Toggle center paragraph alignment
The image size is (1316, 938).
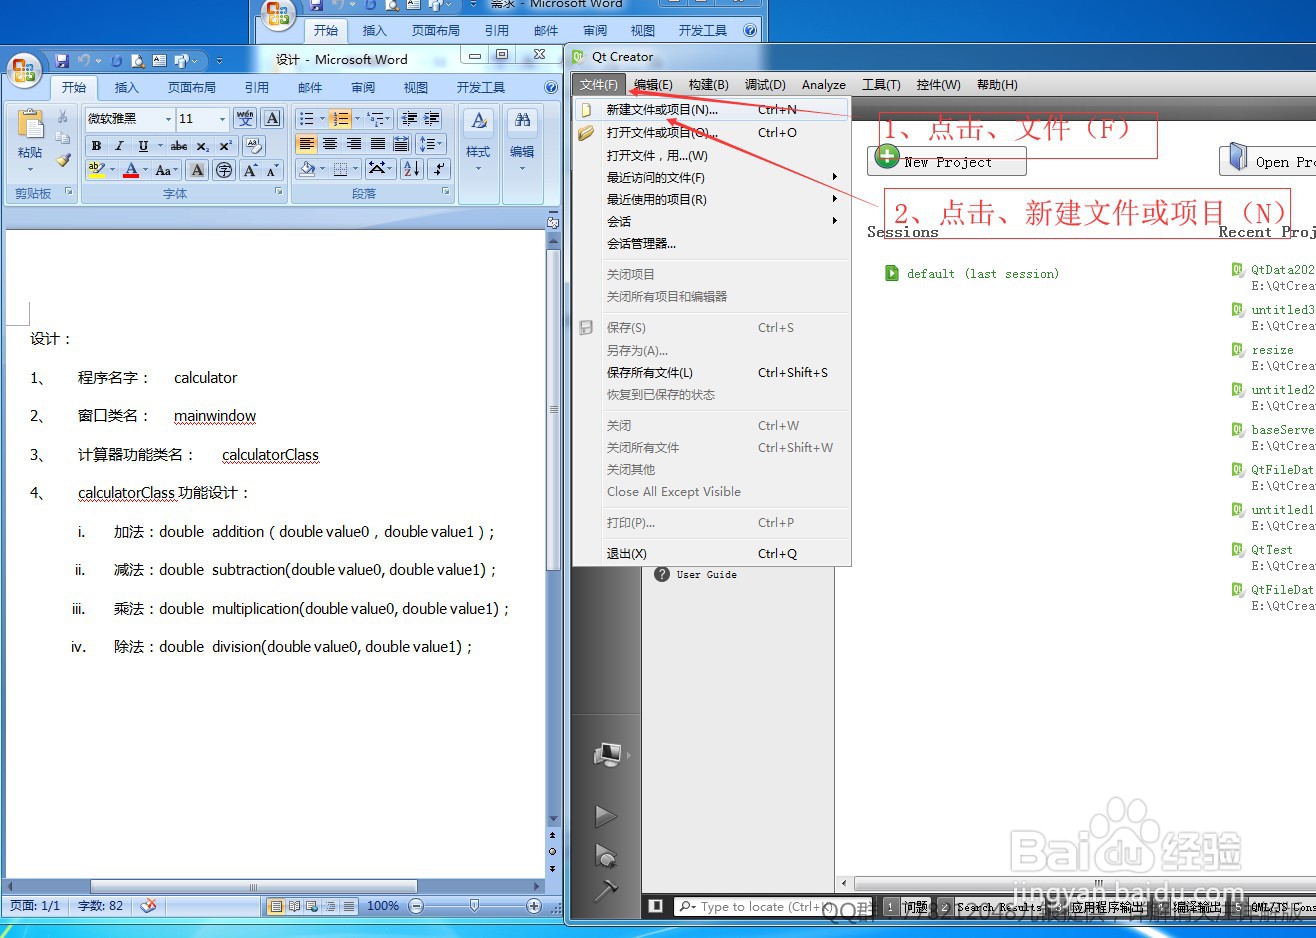click(x=330, y=144)
